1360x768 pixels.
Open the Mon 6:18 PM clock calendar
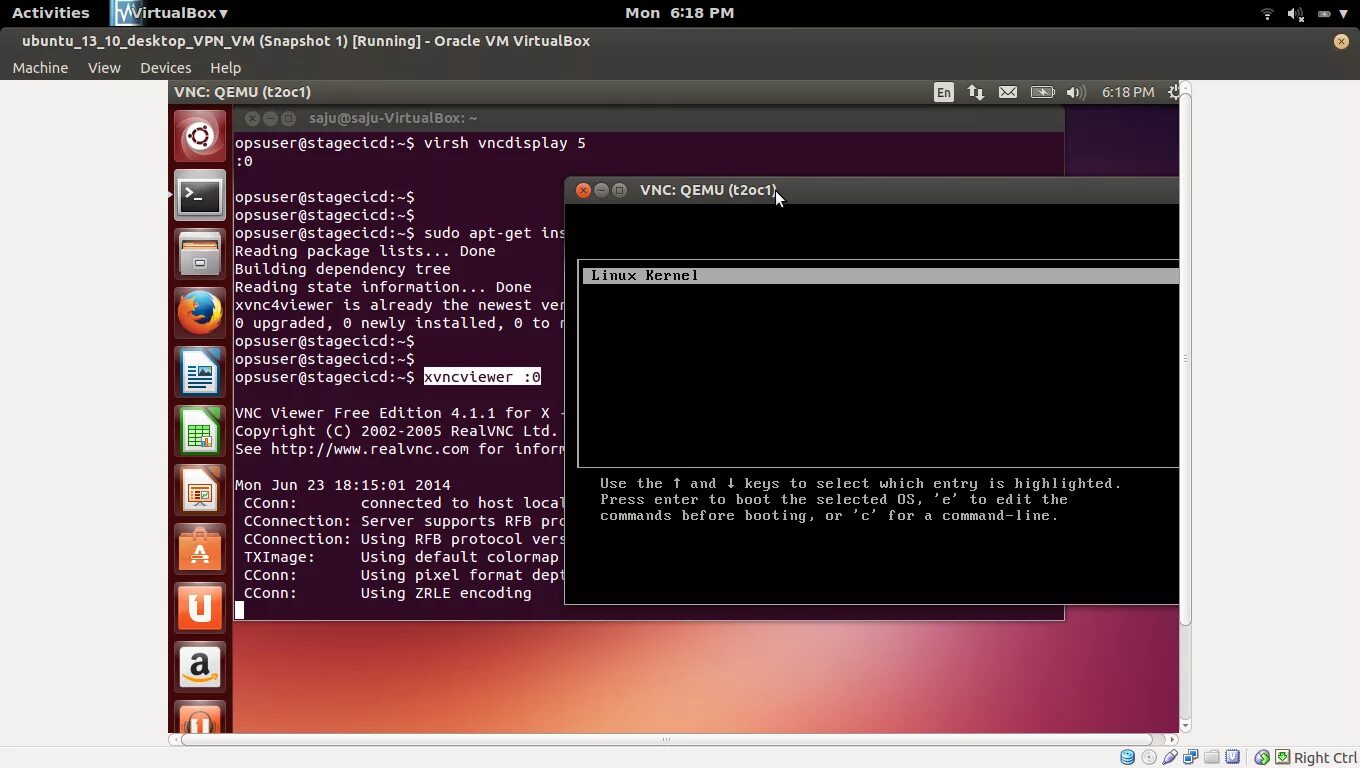tap(679, 13)
